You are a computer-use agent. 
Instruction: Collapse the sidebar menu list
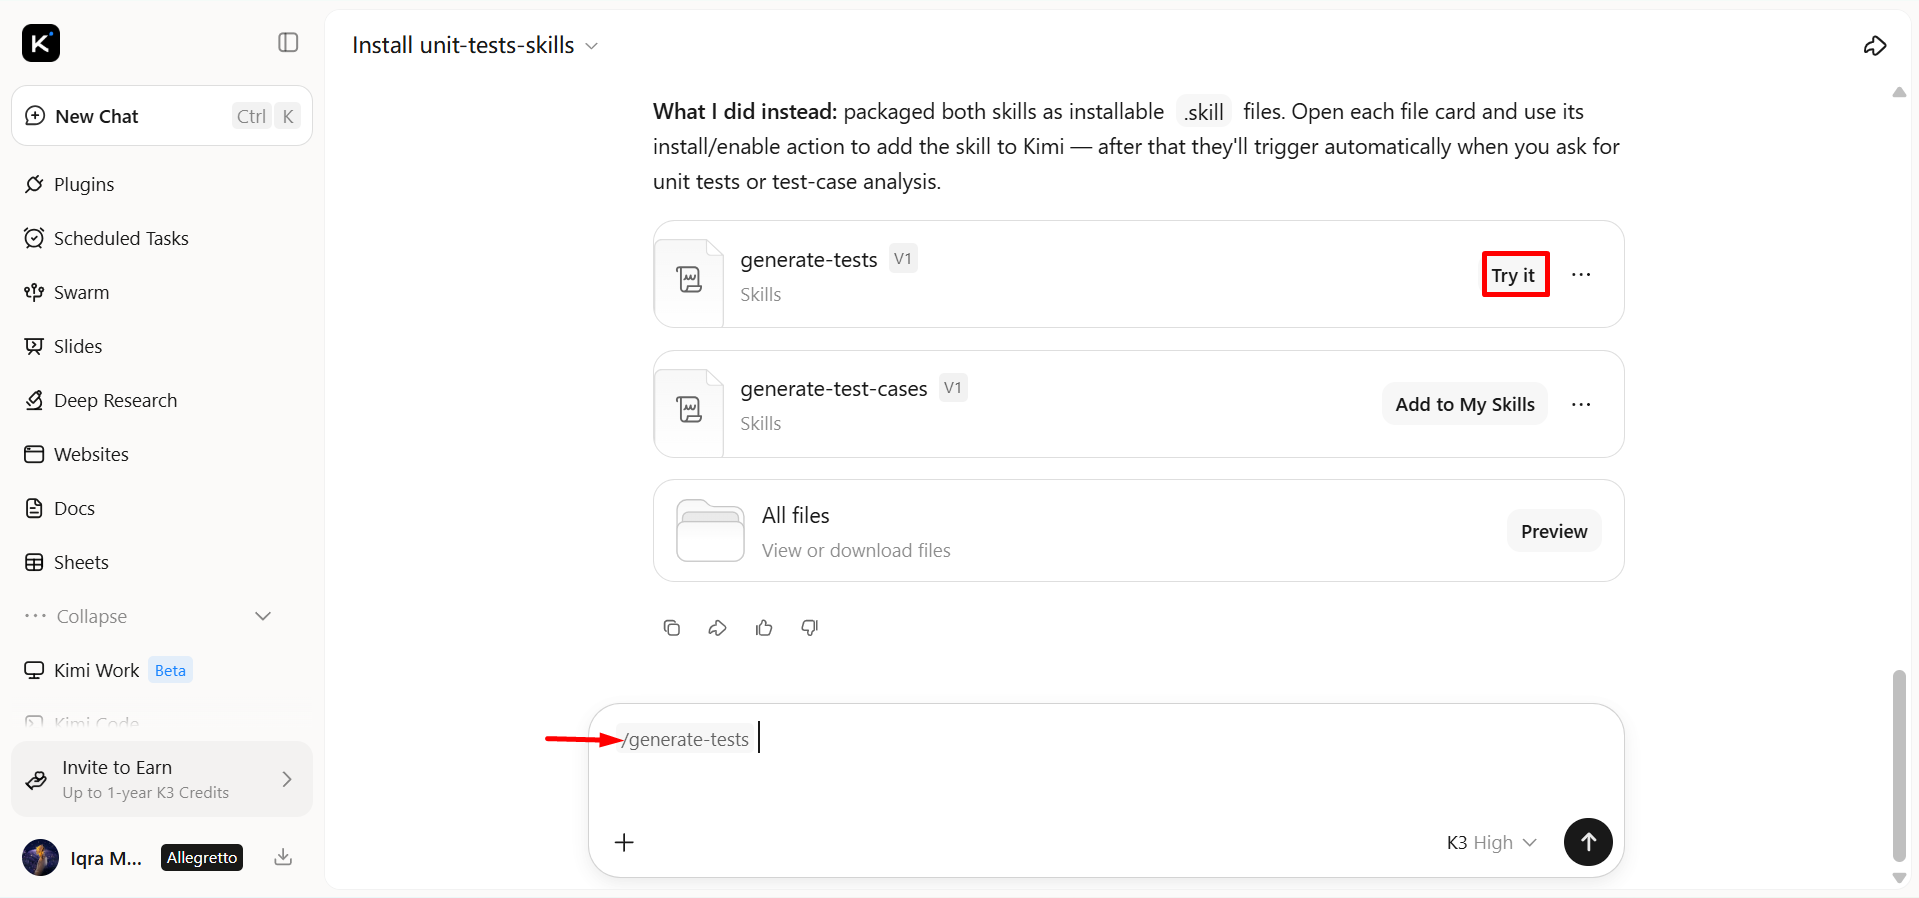pyautogui.click(x=148, y=616)
